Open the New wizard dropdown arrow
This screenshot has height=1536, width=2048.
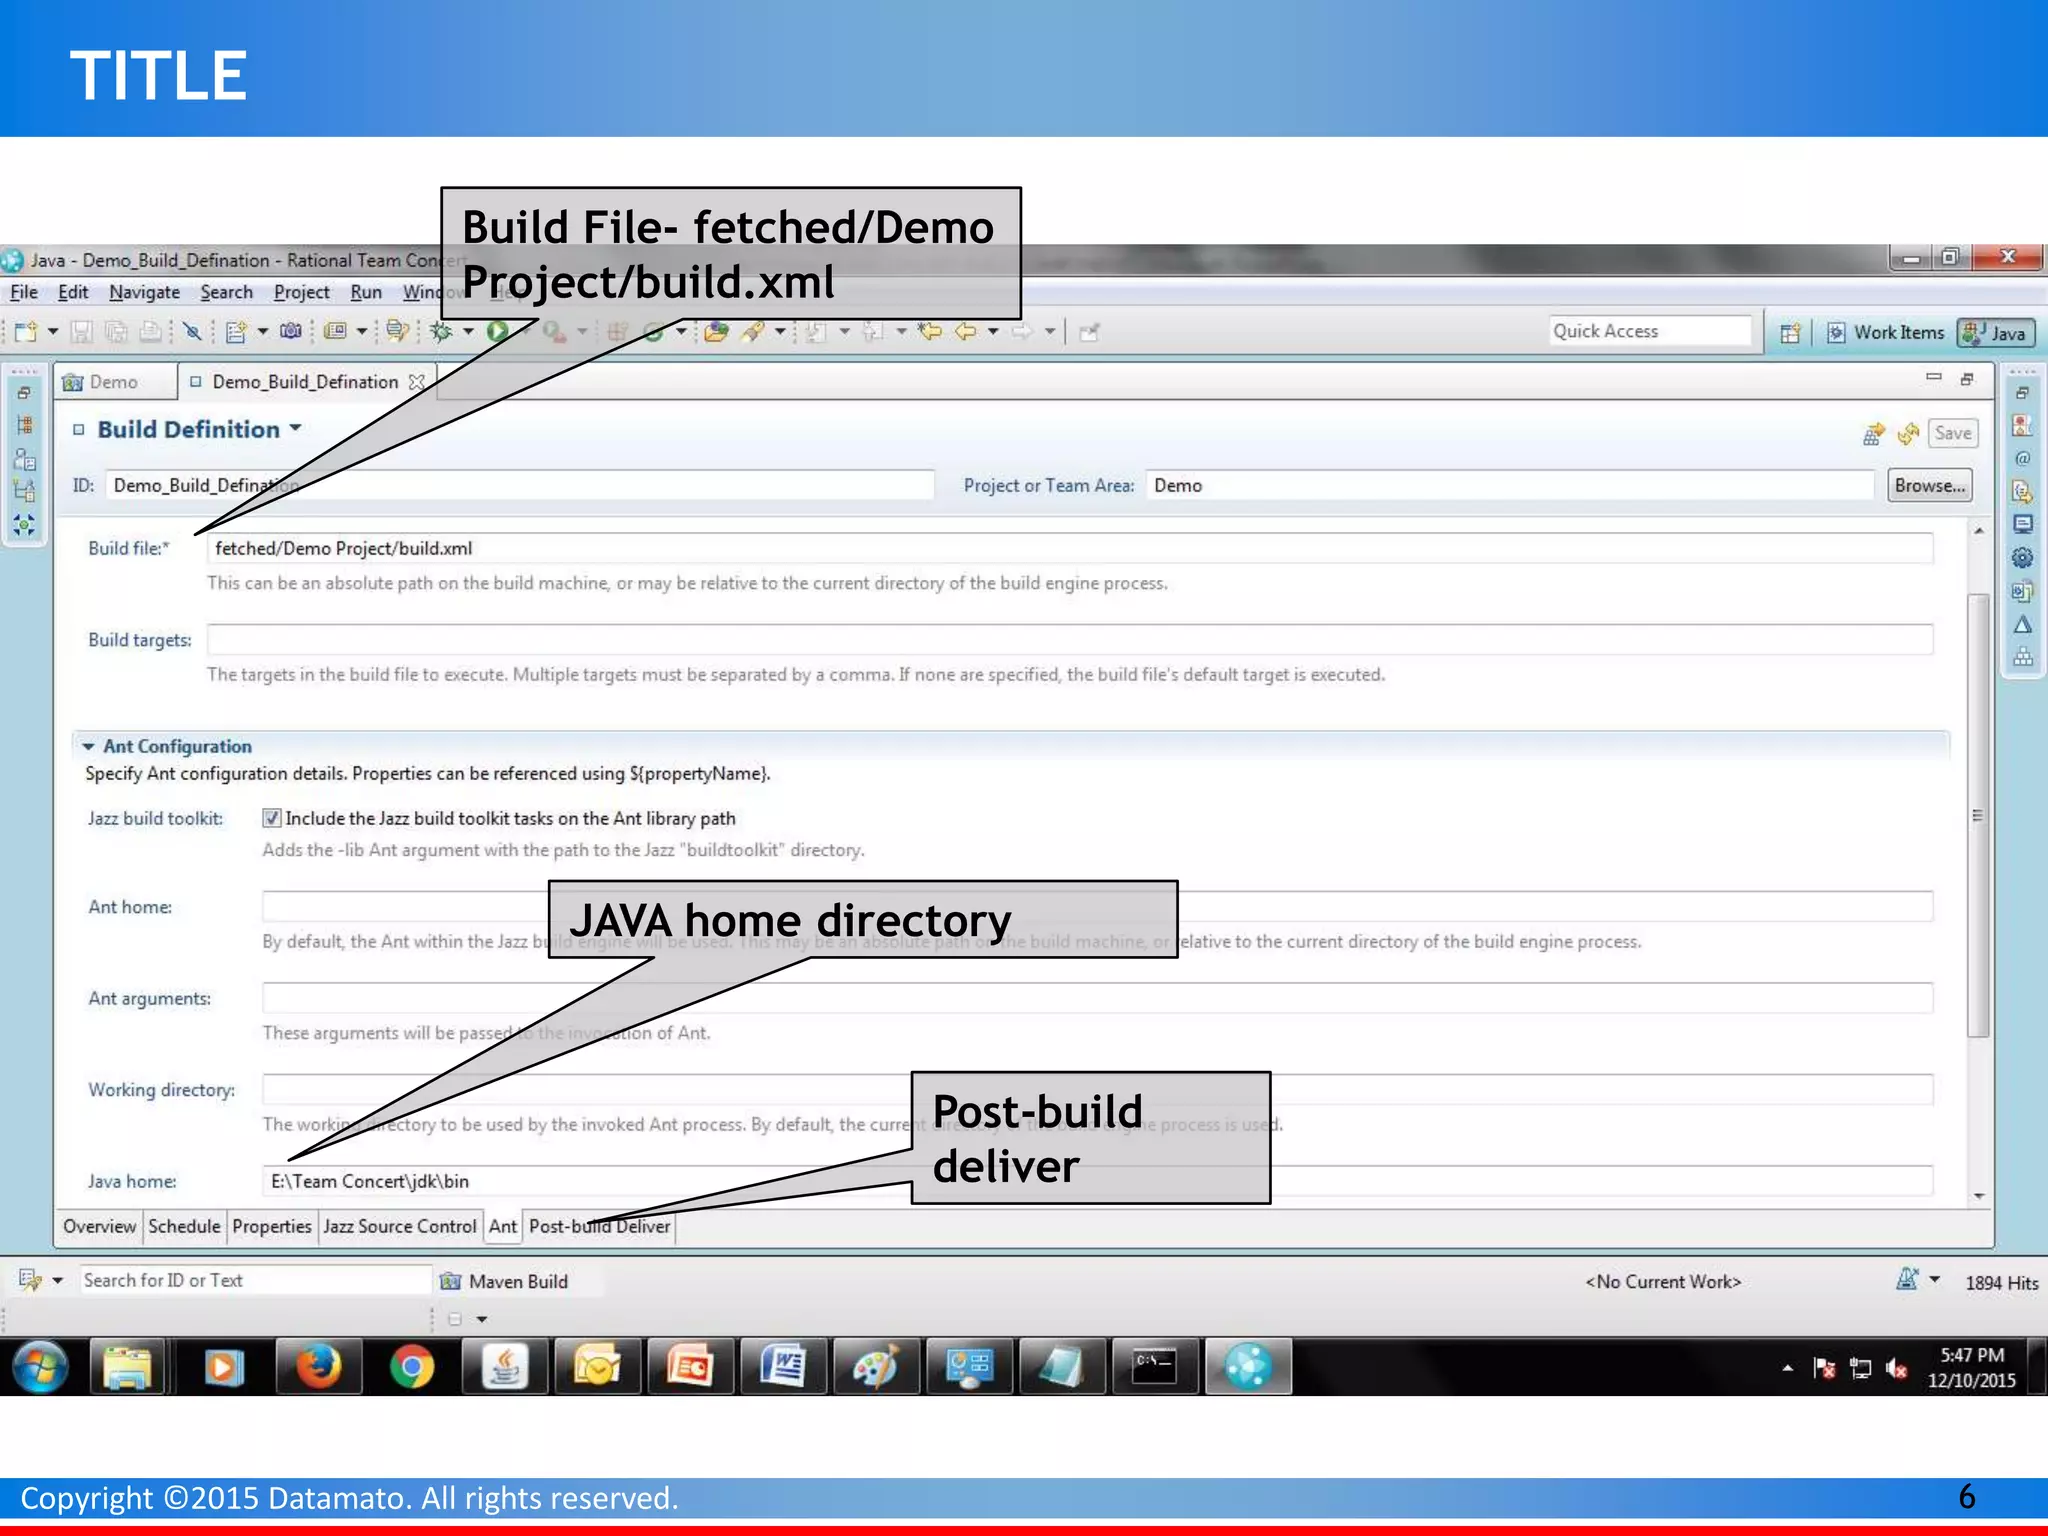(x=53, y=331)
